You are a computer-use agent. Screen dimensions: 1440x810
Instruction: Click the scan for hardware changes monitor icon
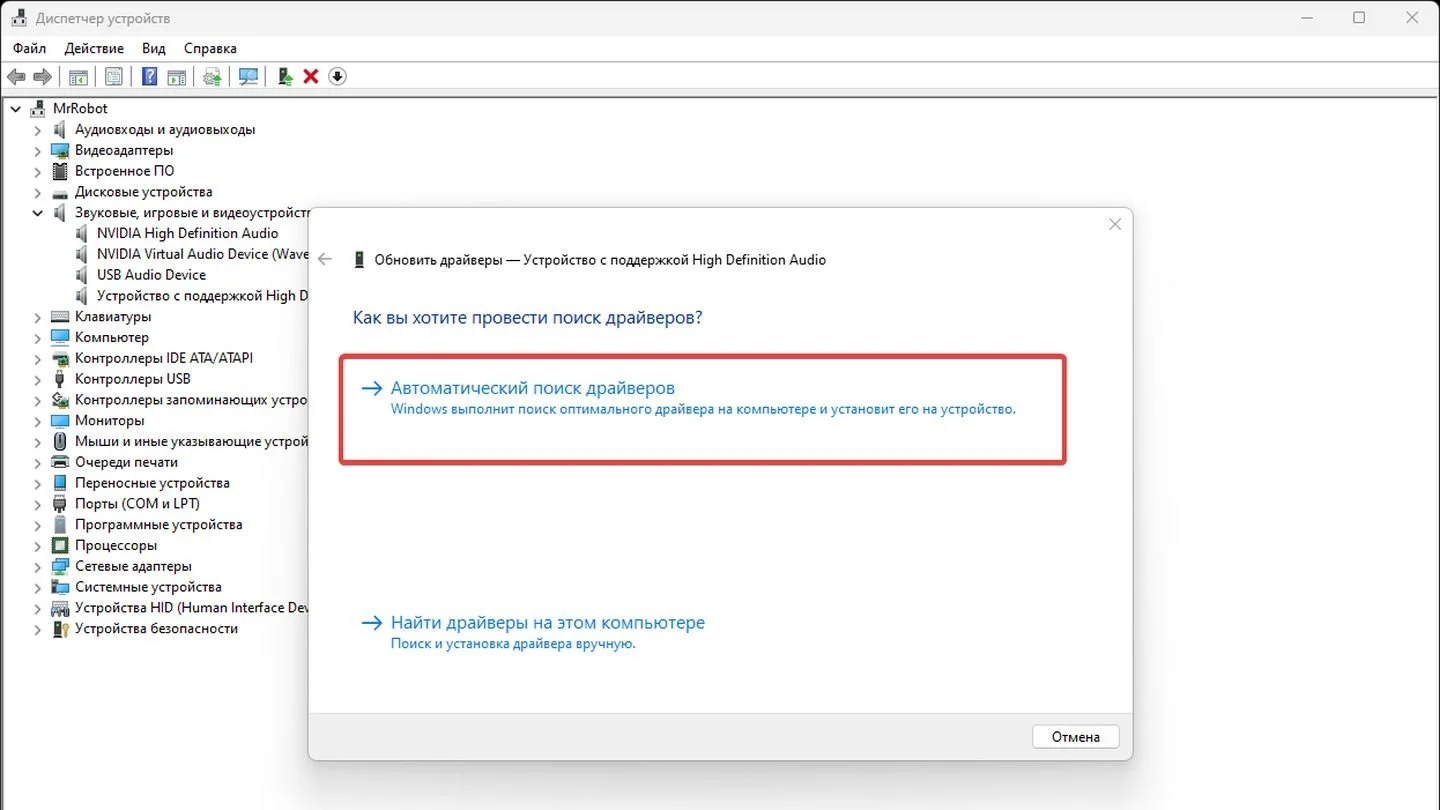click(248, 77)
